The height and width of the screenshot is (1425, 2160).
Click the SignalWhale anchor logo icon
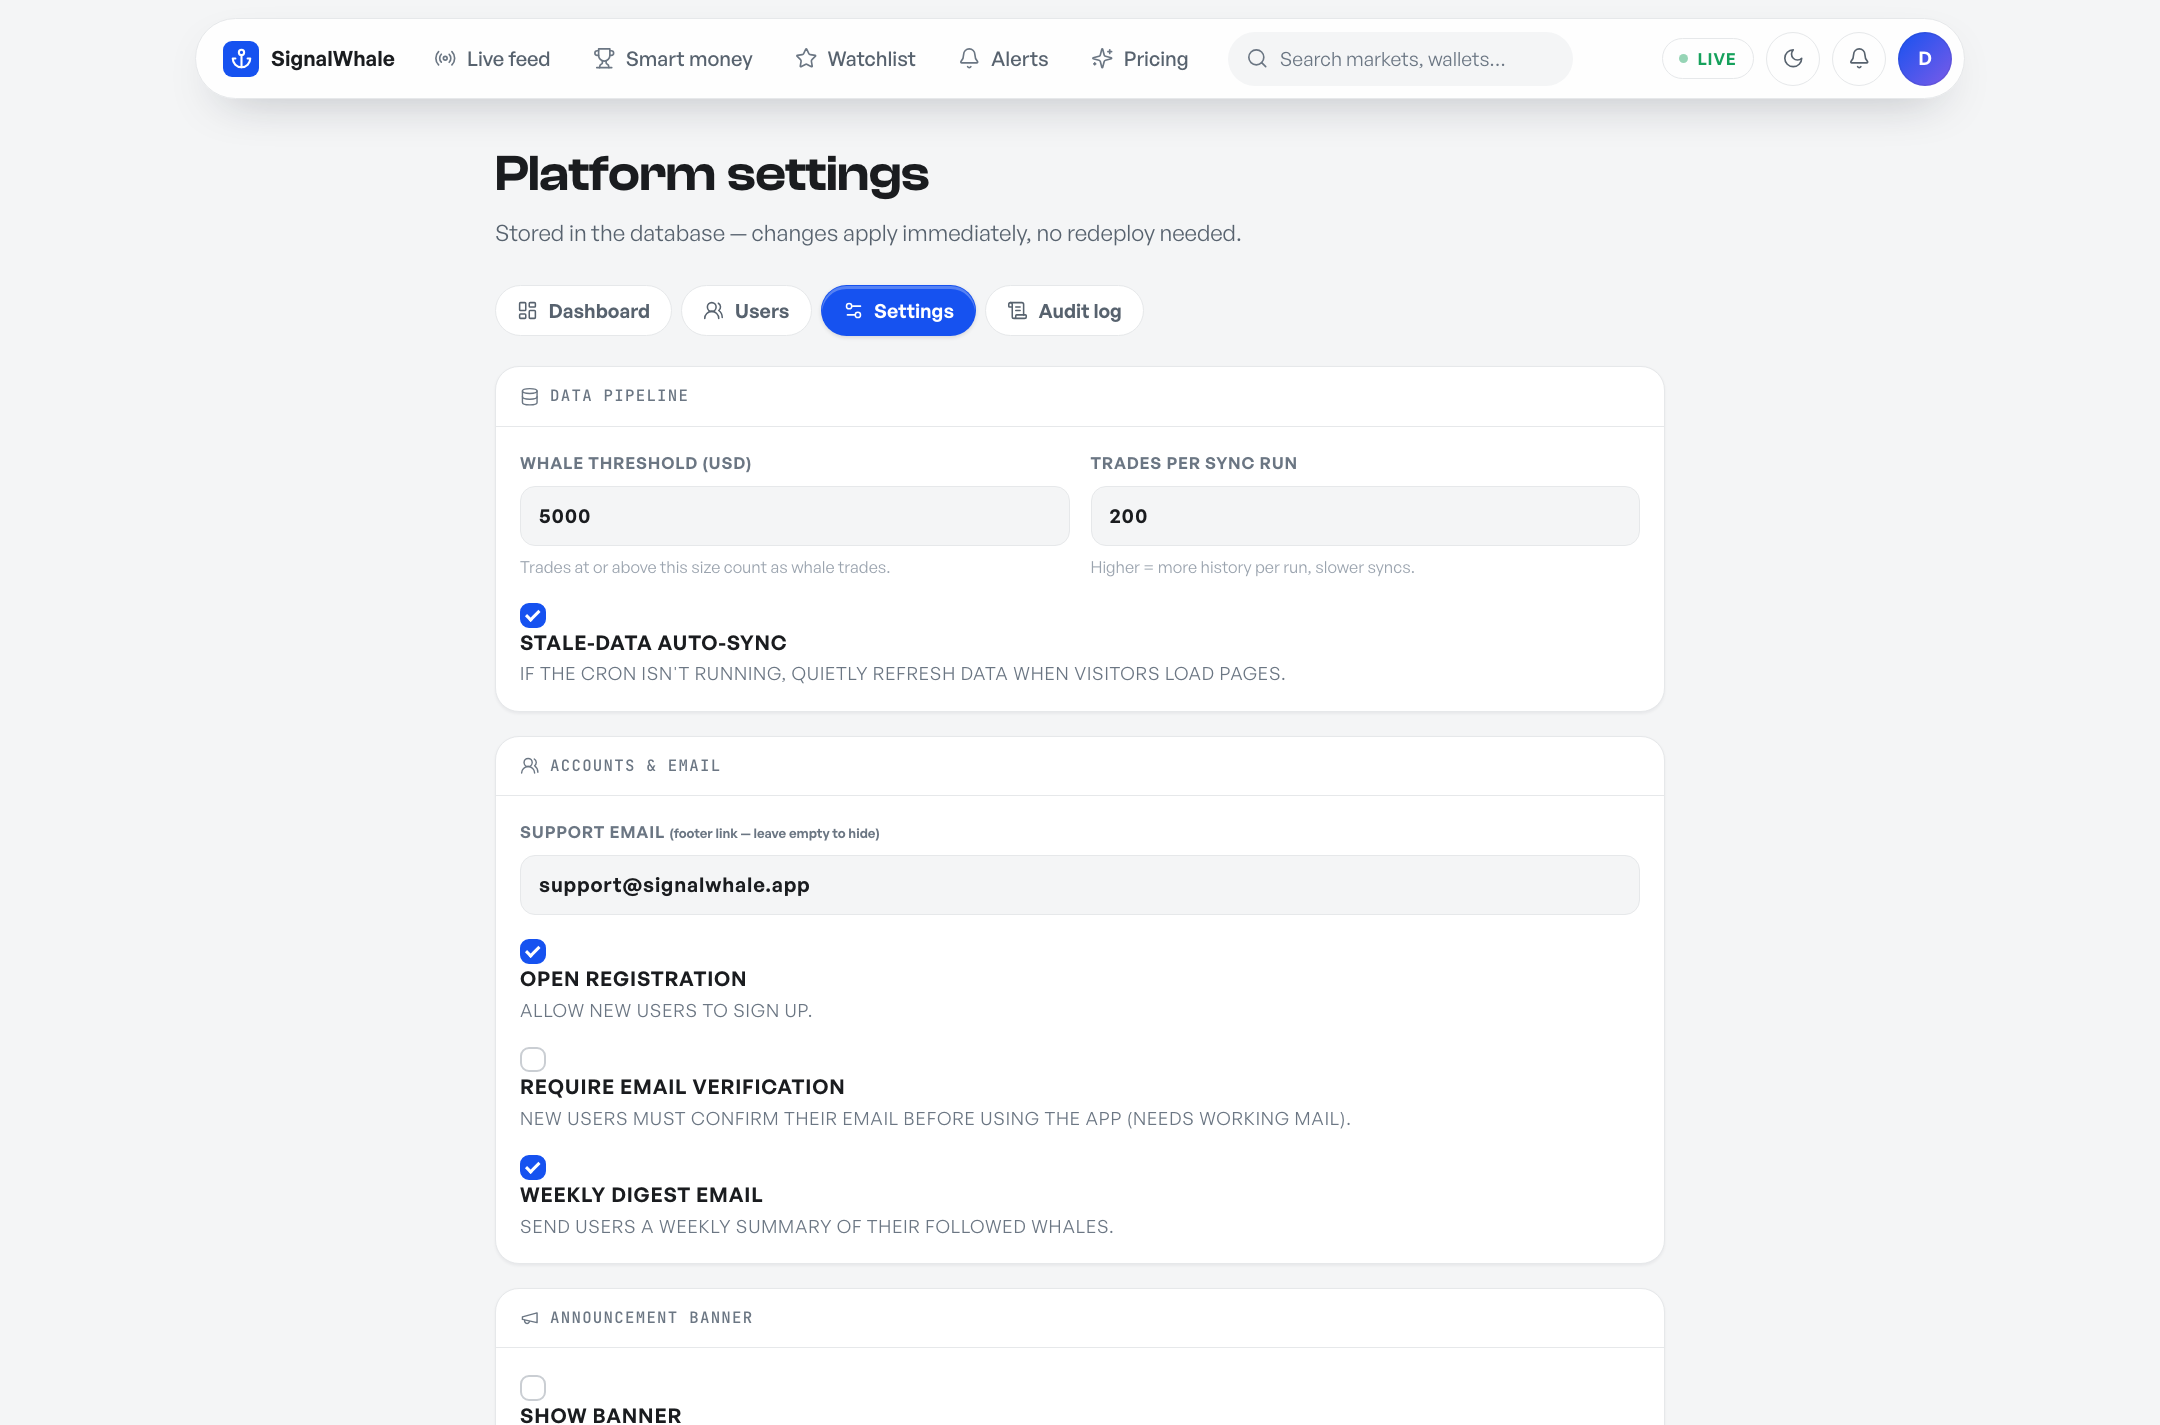point(241,59)
